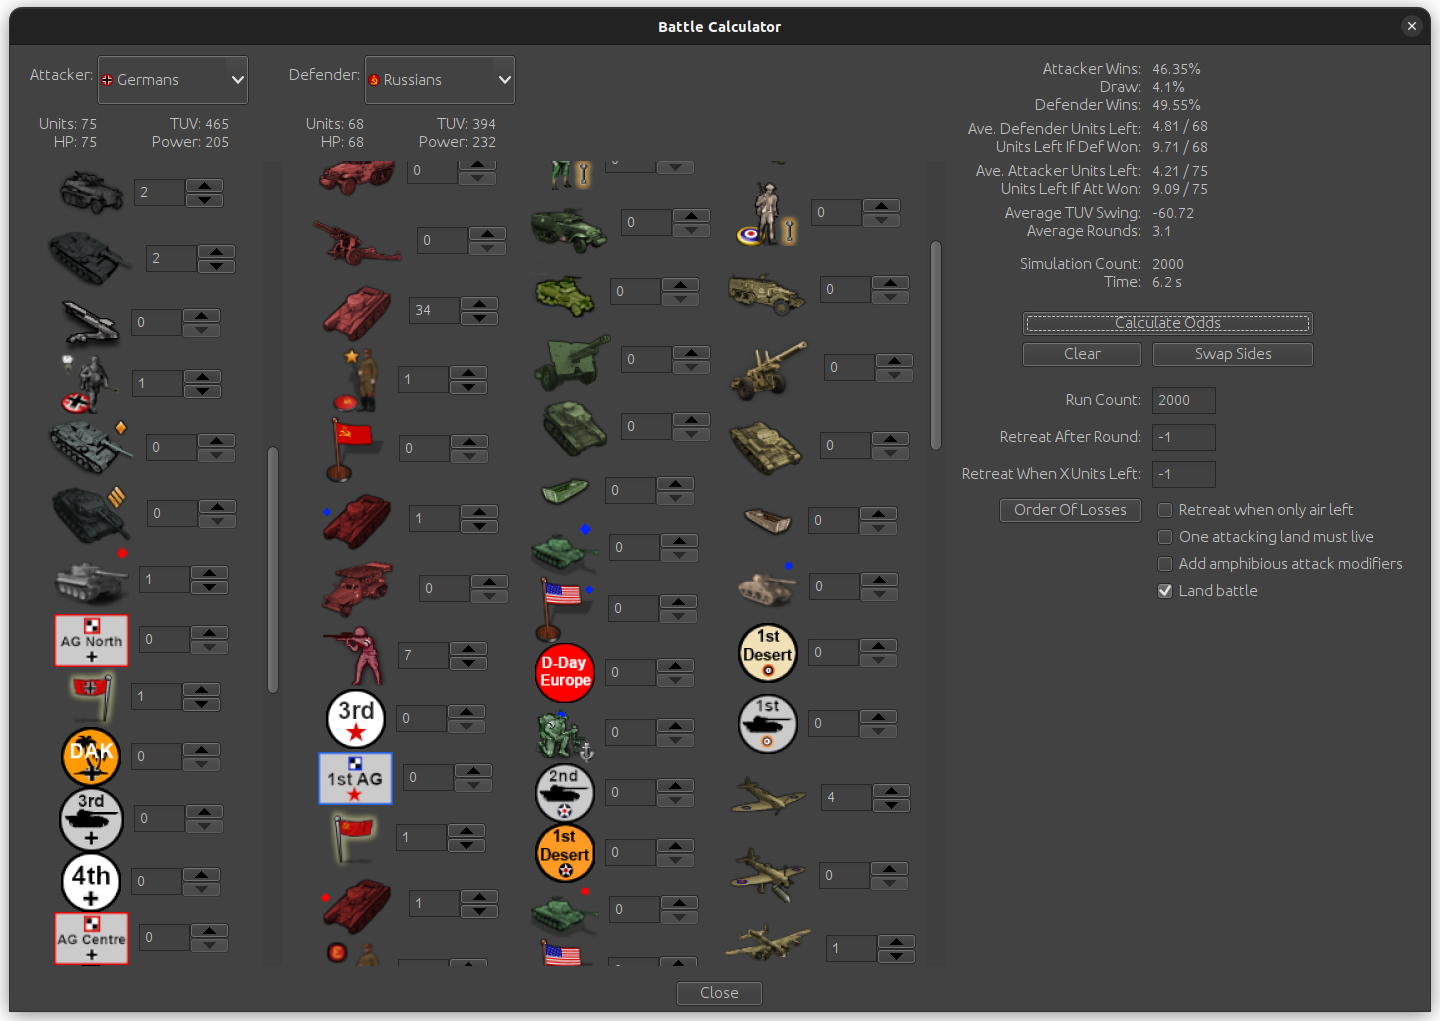Increment the D-Day Europe unit count
The width and height of the screenshot is (1440, 1021).
click(x=675, y=665)
